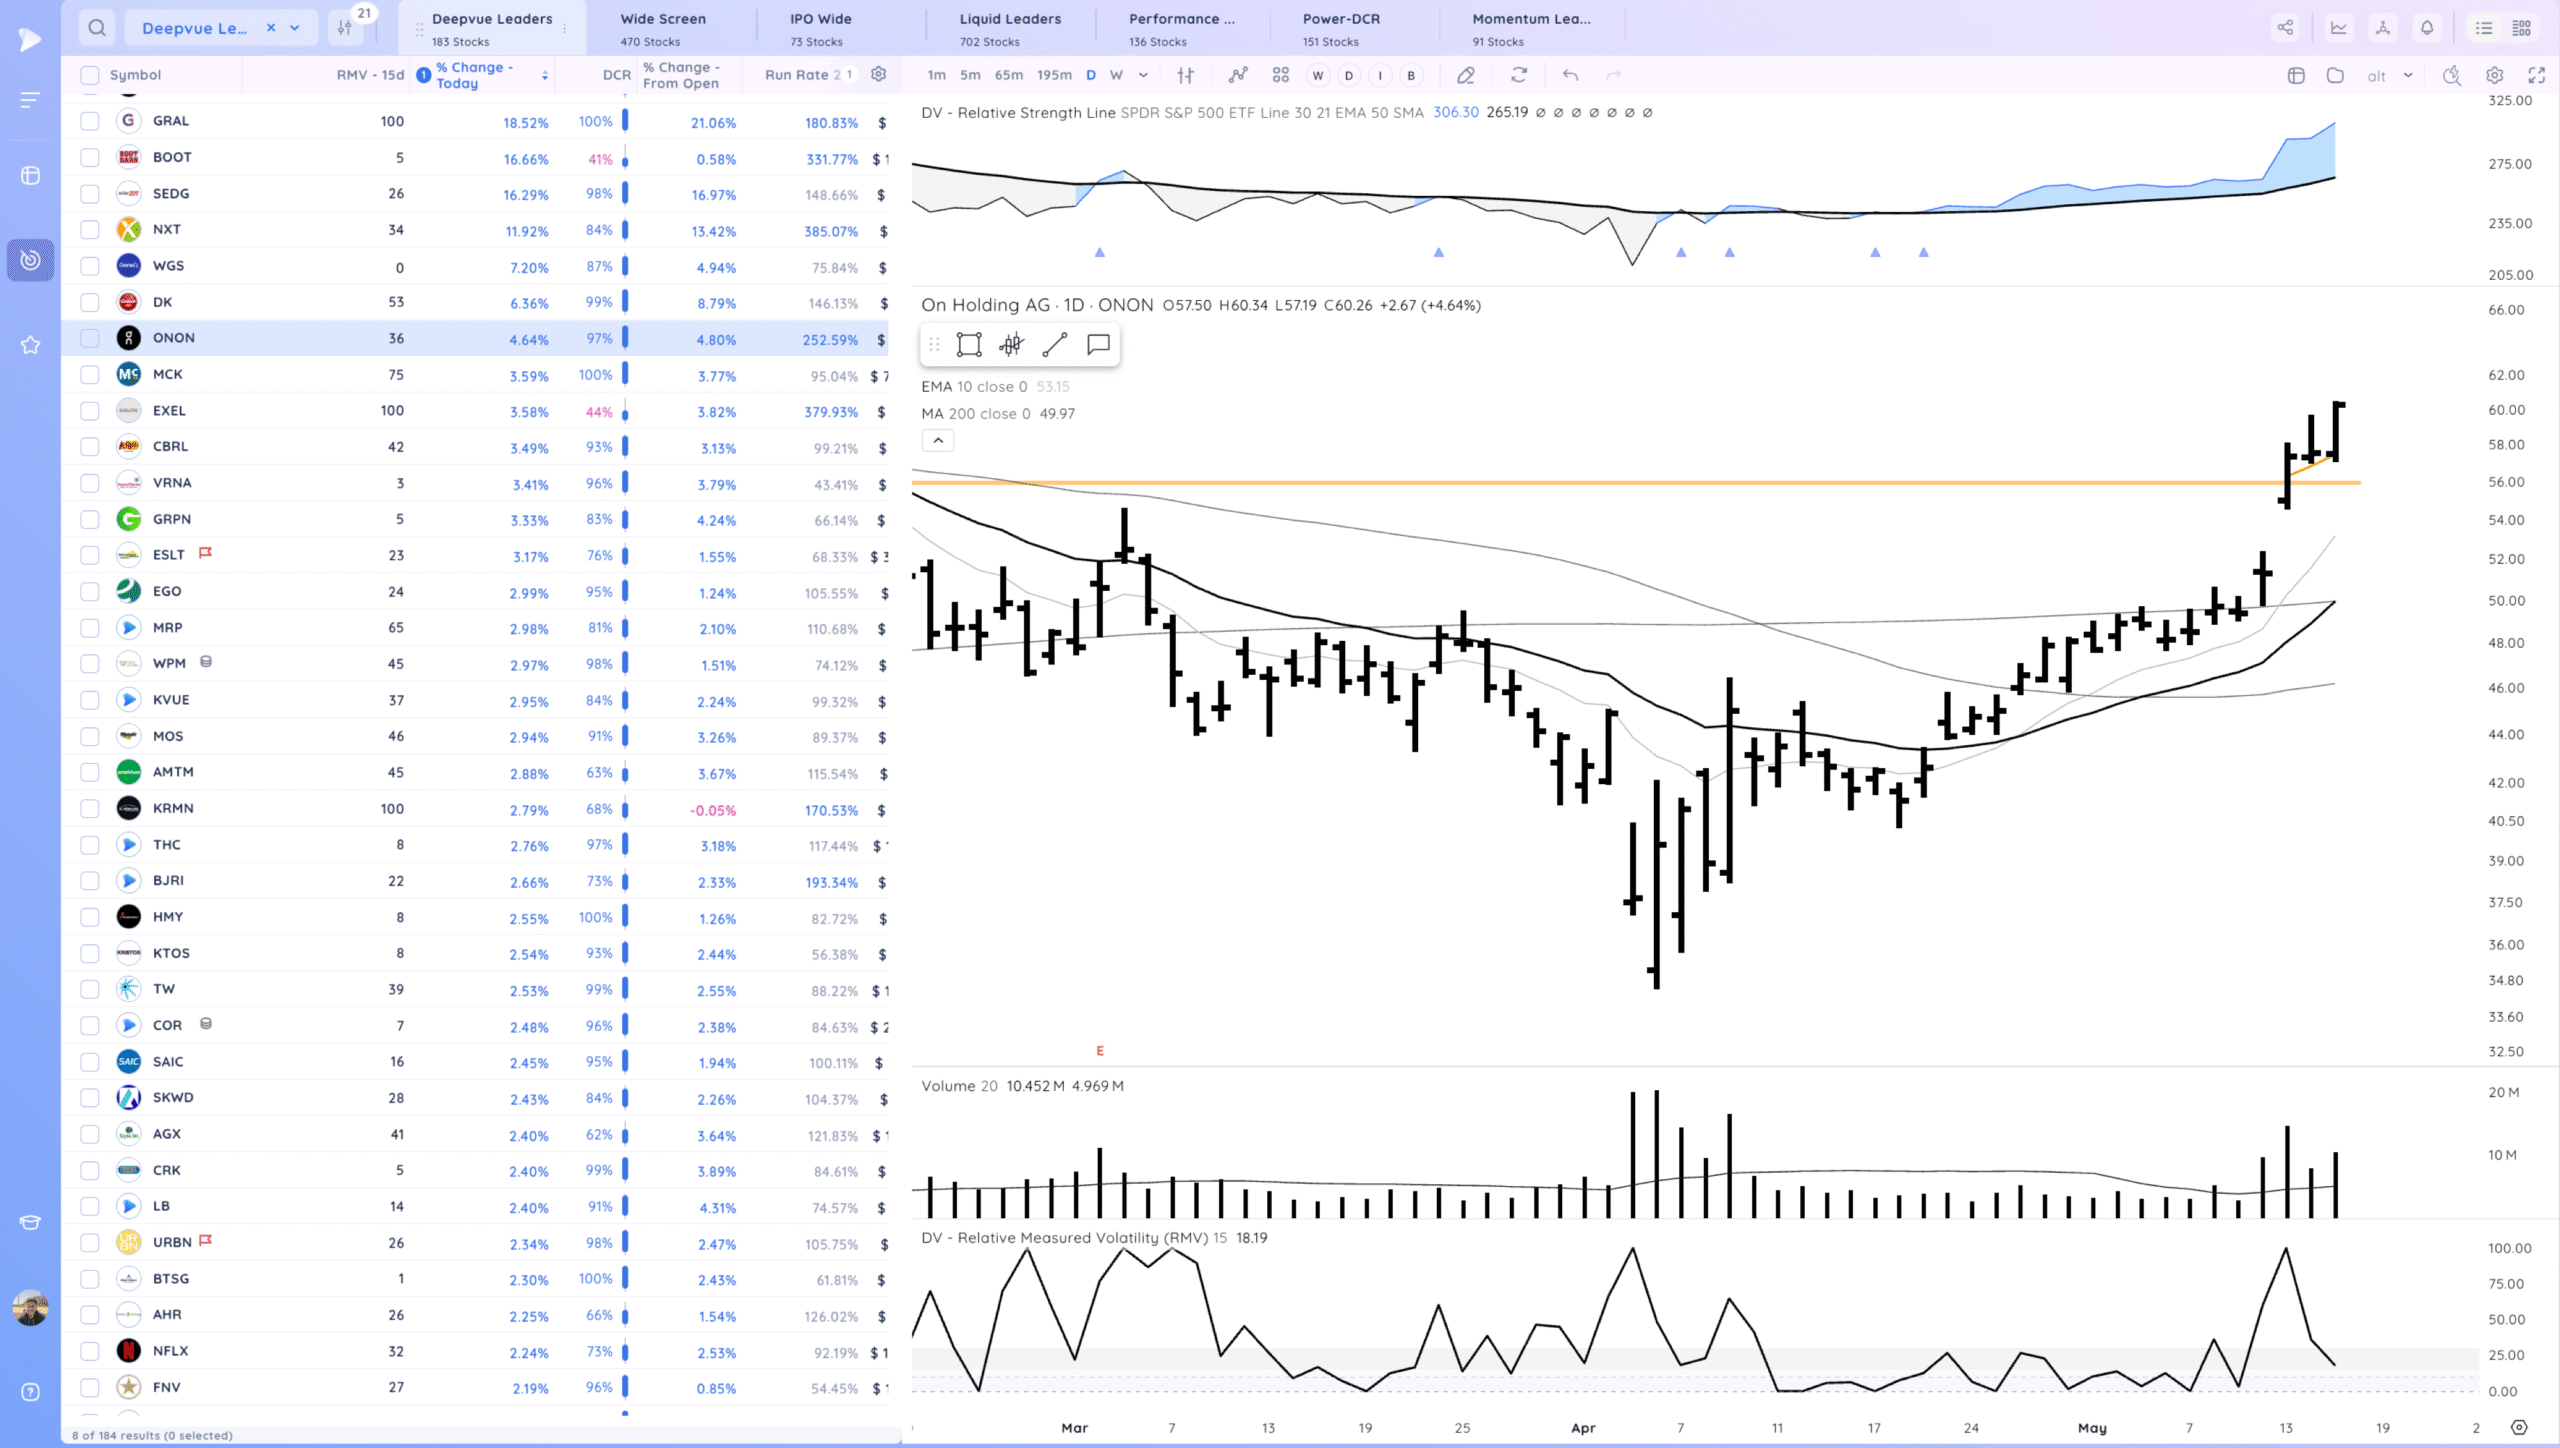
Task: Expand the Deepvue Le... screener dropdown
Action: click(x=295, y=28)
